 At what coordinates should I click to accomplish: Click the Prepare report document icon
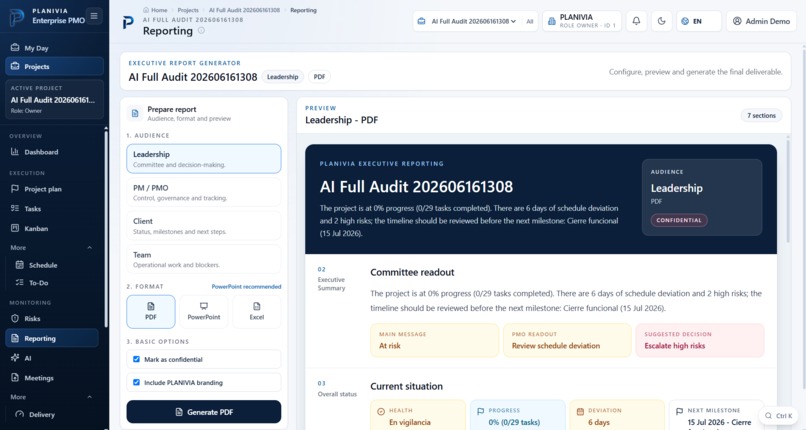(x=135, y=114)
